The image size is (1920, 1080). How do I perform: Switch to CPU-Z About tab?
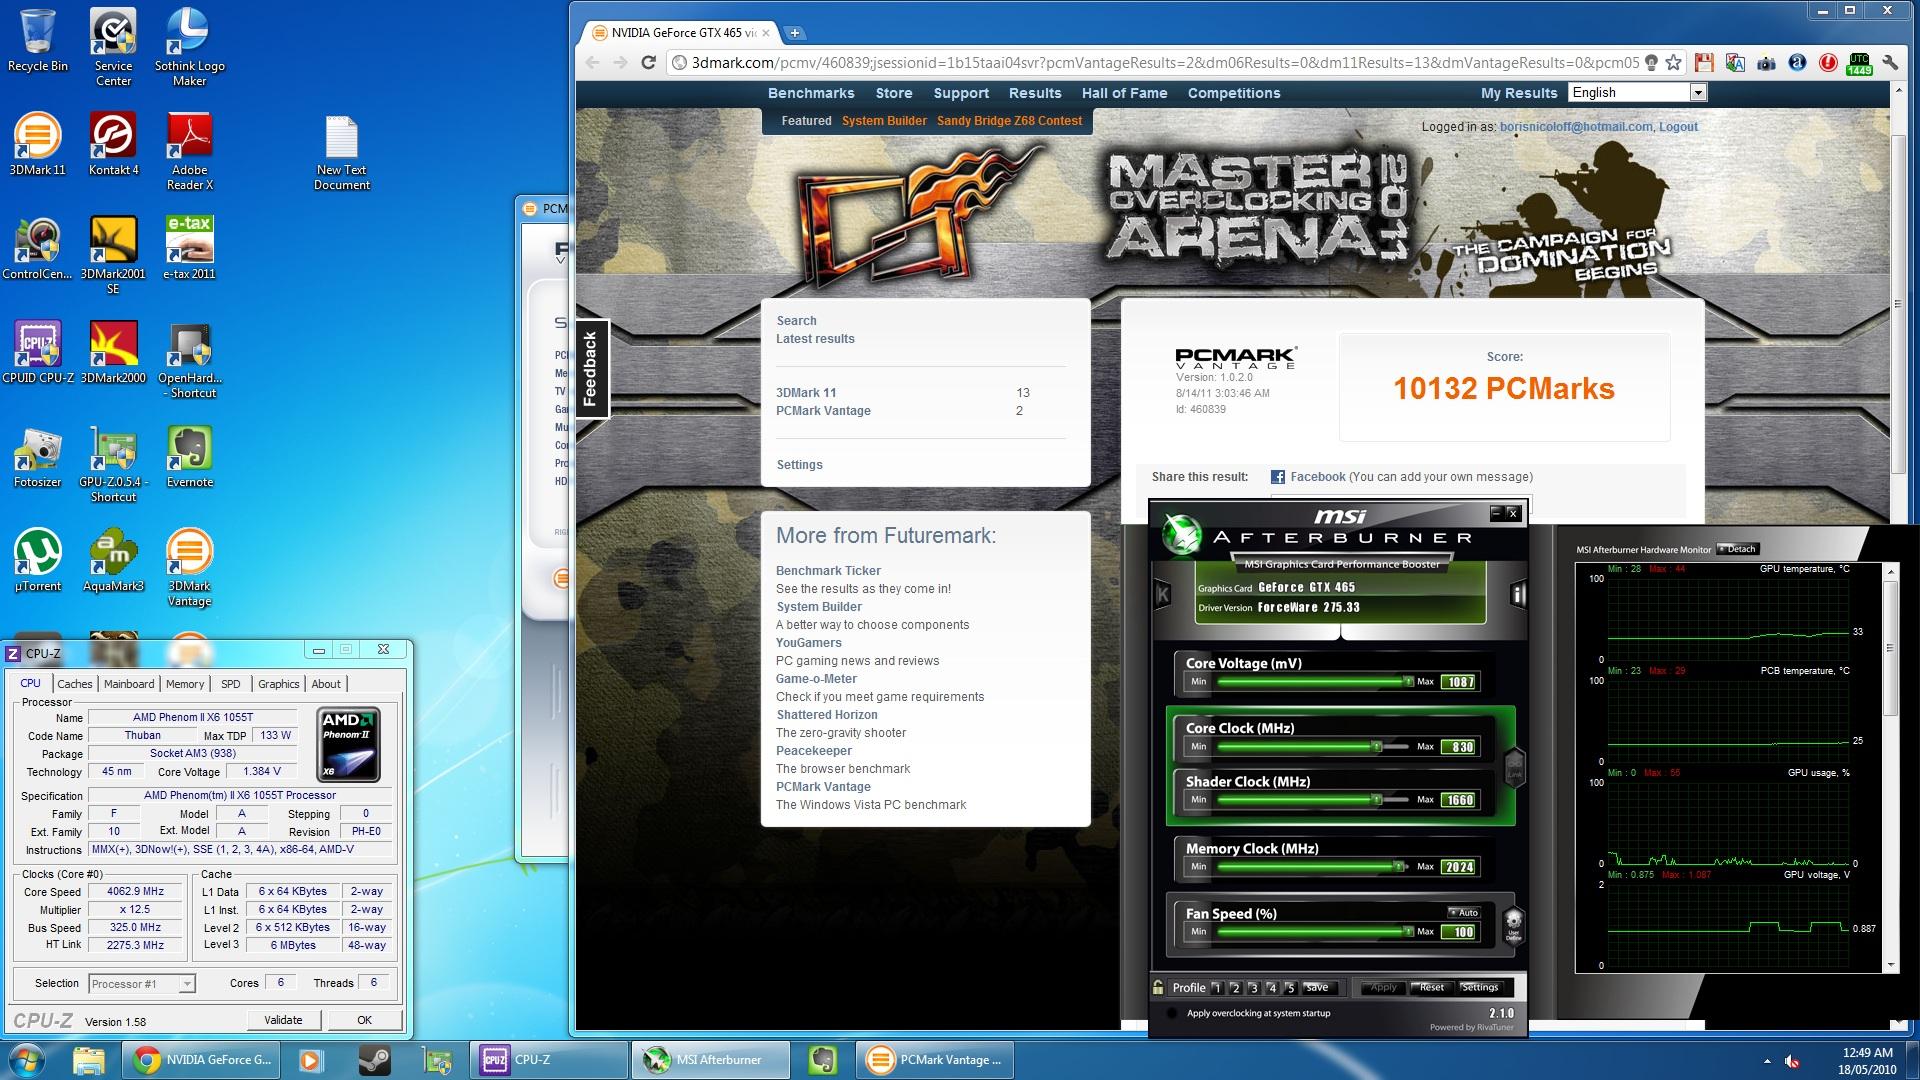coord(326,684)
